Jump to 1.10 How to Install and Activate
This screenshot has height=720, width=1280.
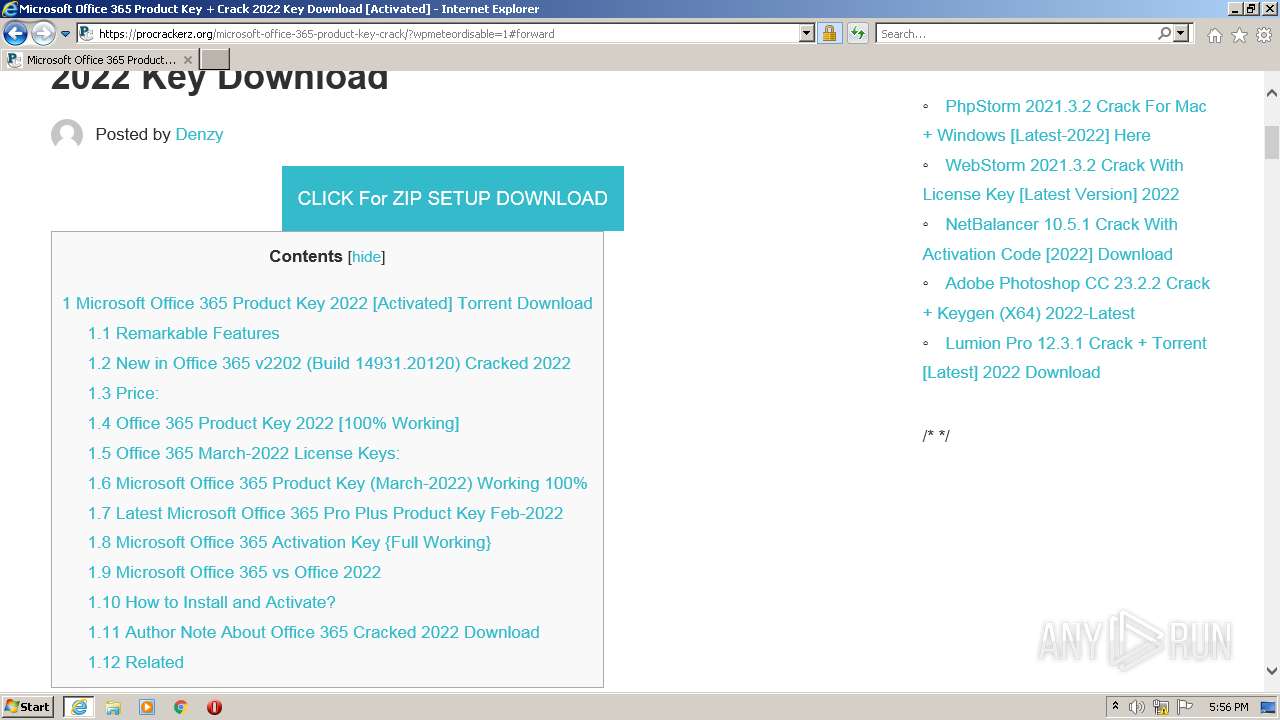[x=211, y=602]
